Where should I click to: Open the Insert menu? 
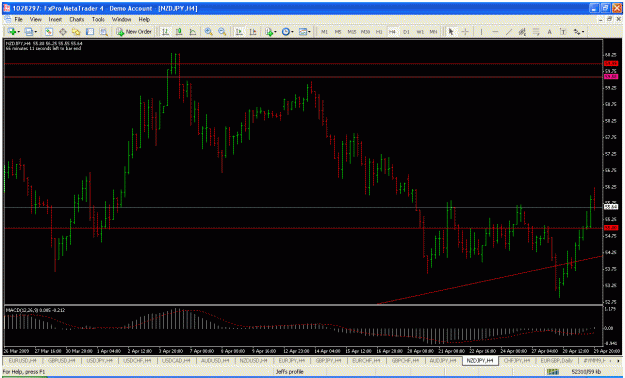(55, 19)
